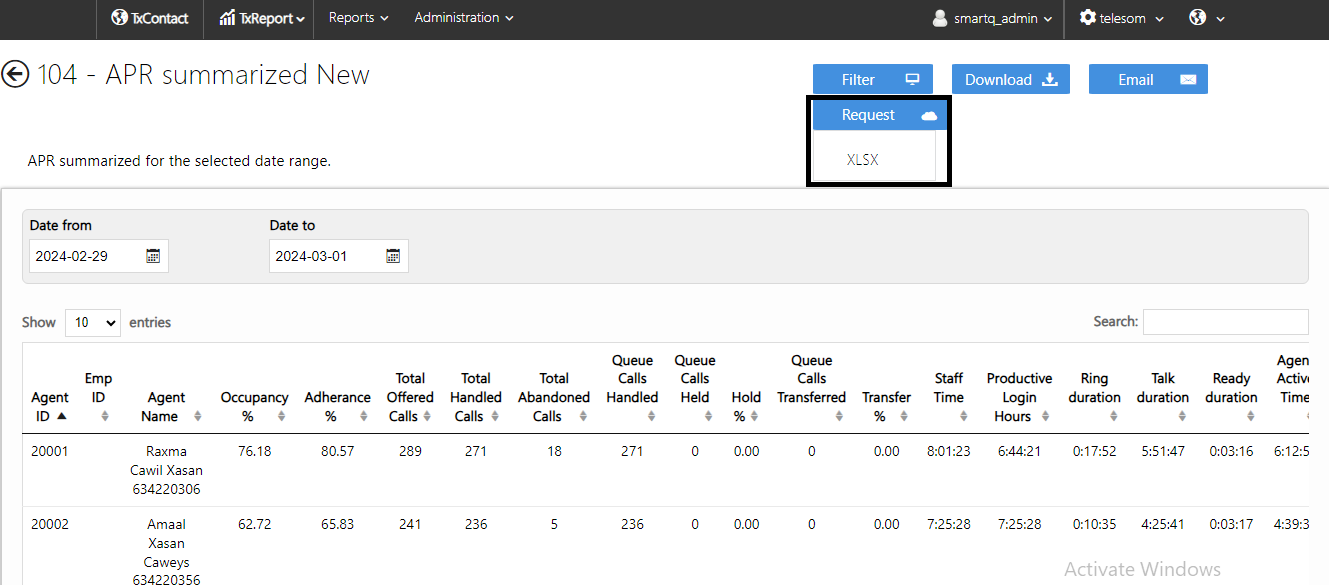Screen dimensions: 1329x585
Task: Click the report title text
Action: (204, 75)
